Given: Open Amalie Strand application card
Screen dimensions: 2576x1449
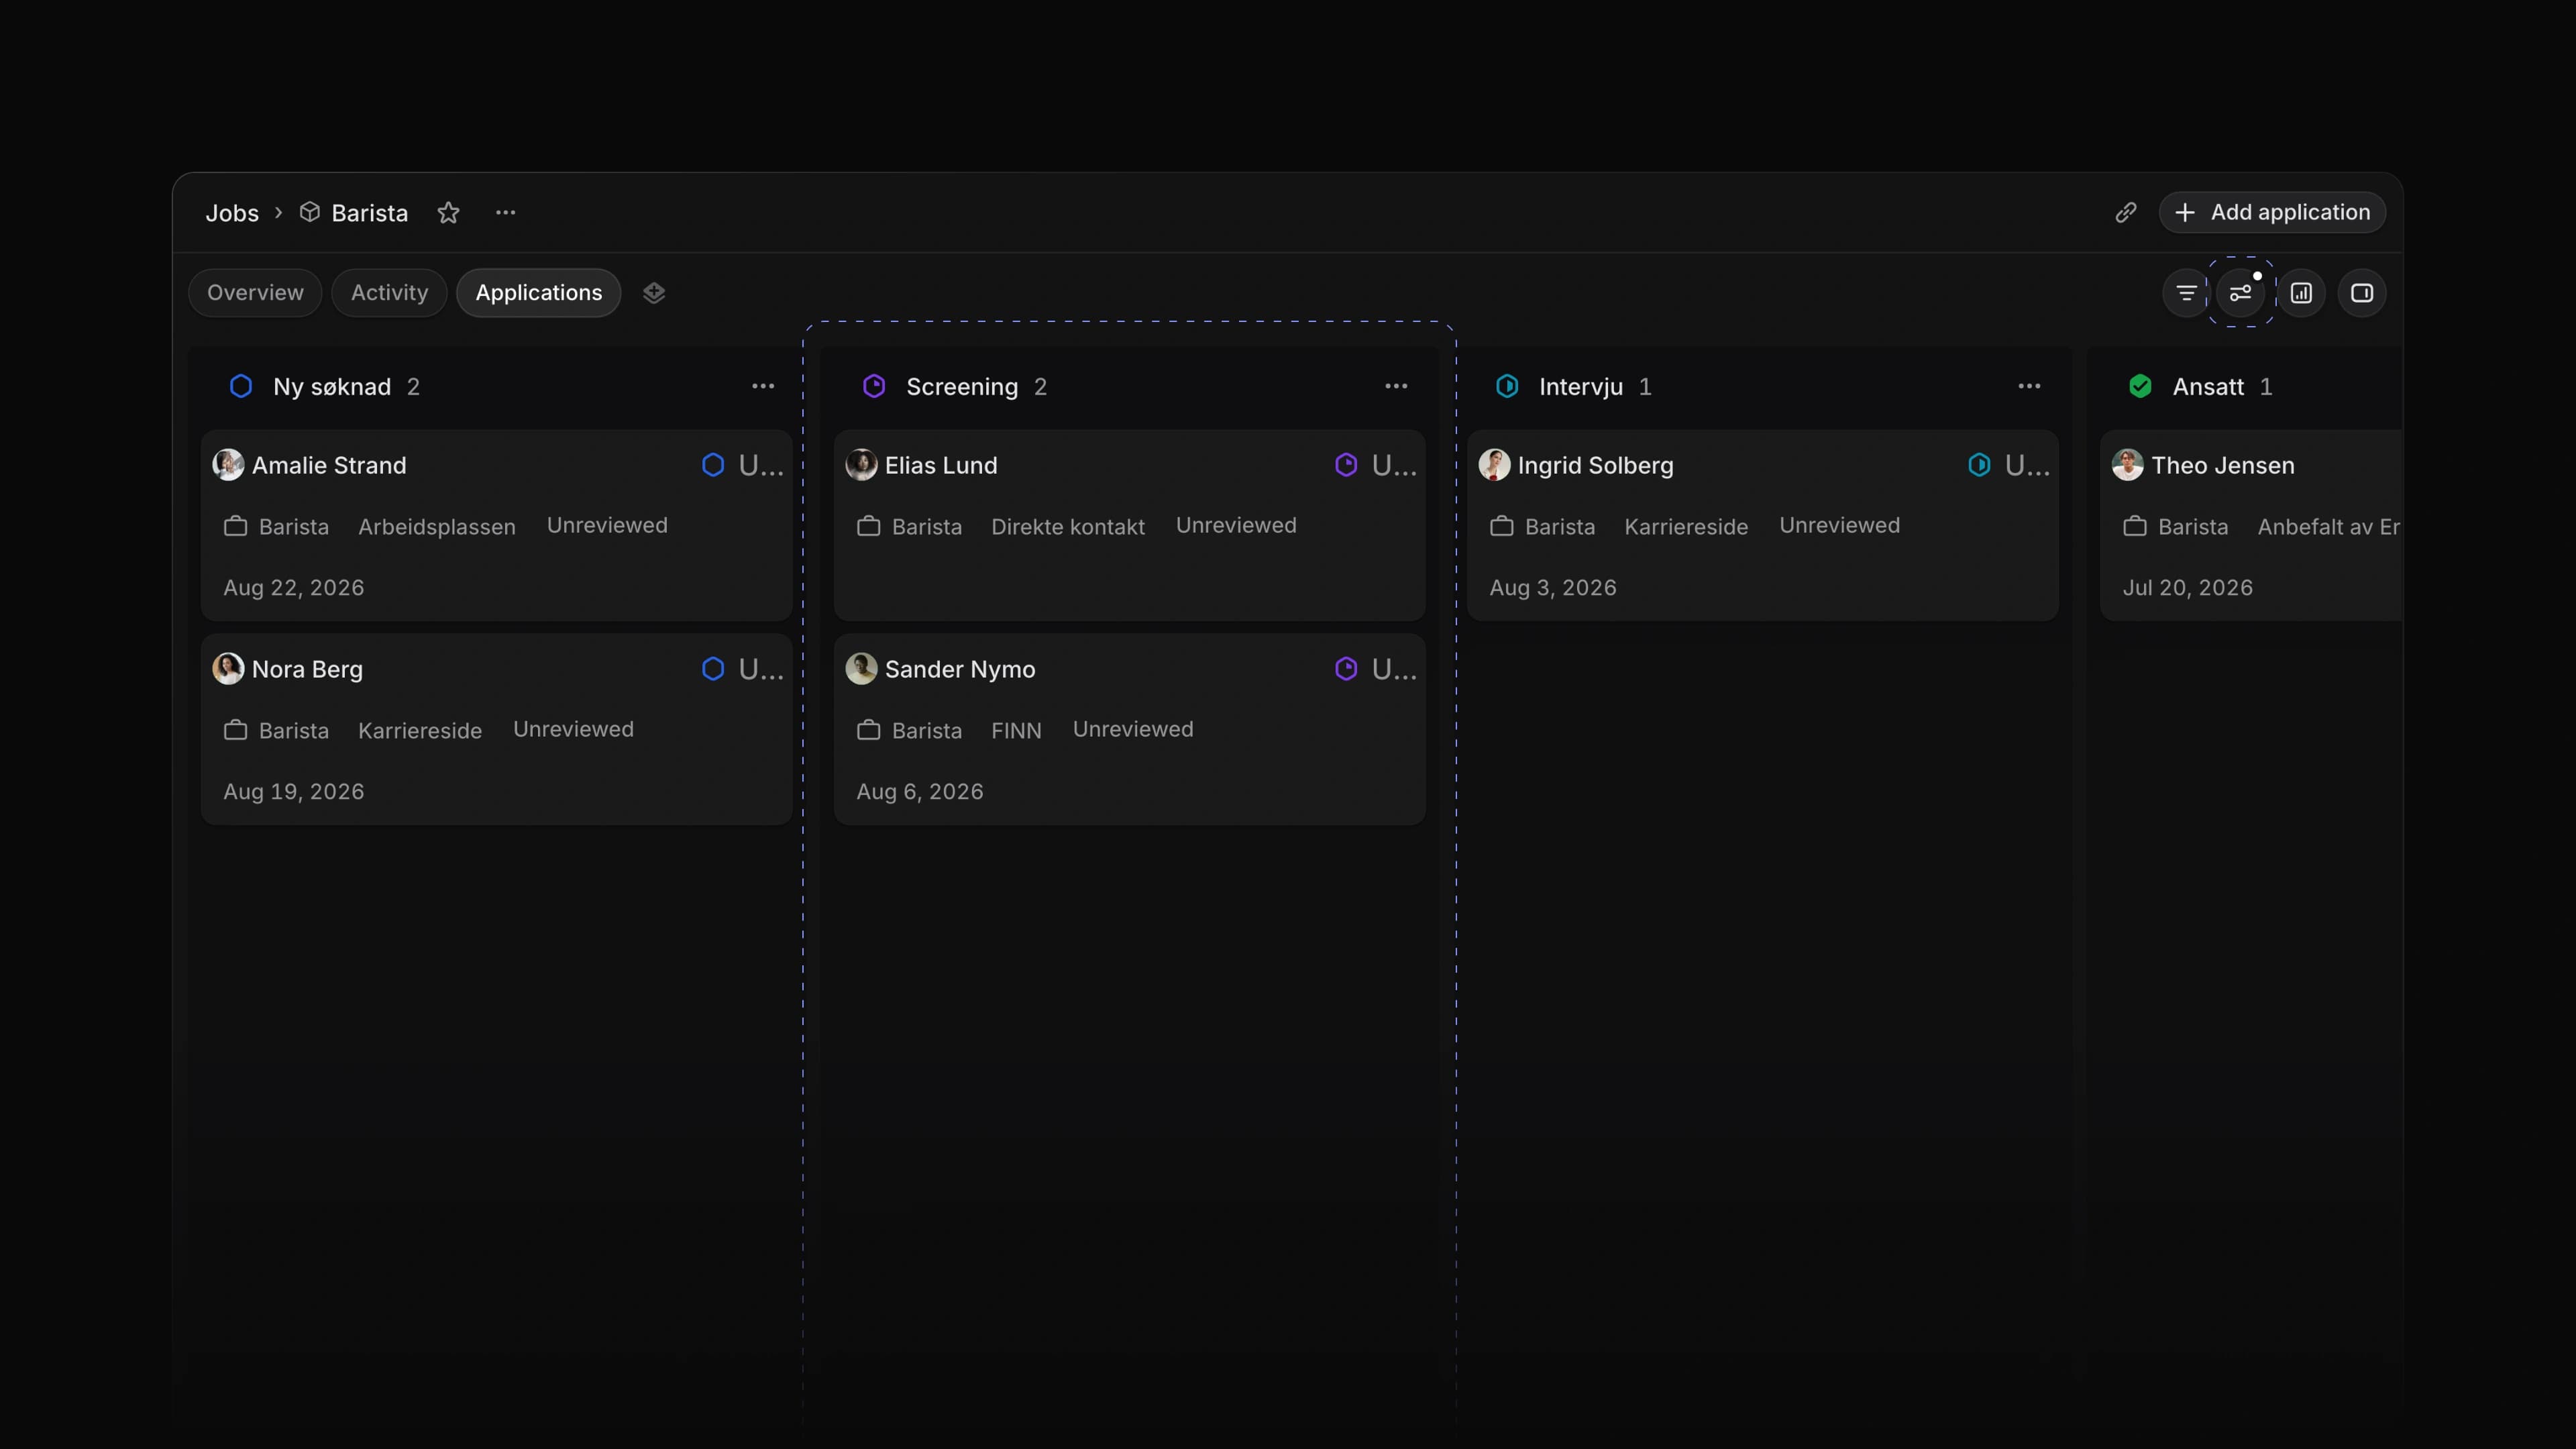Looking at the screenshot, I should point(497,526).
